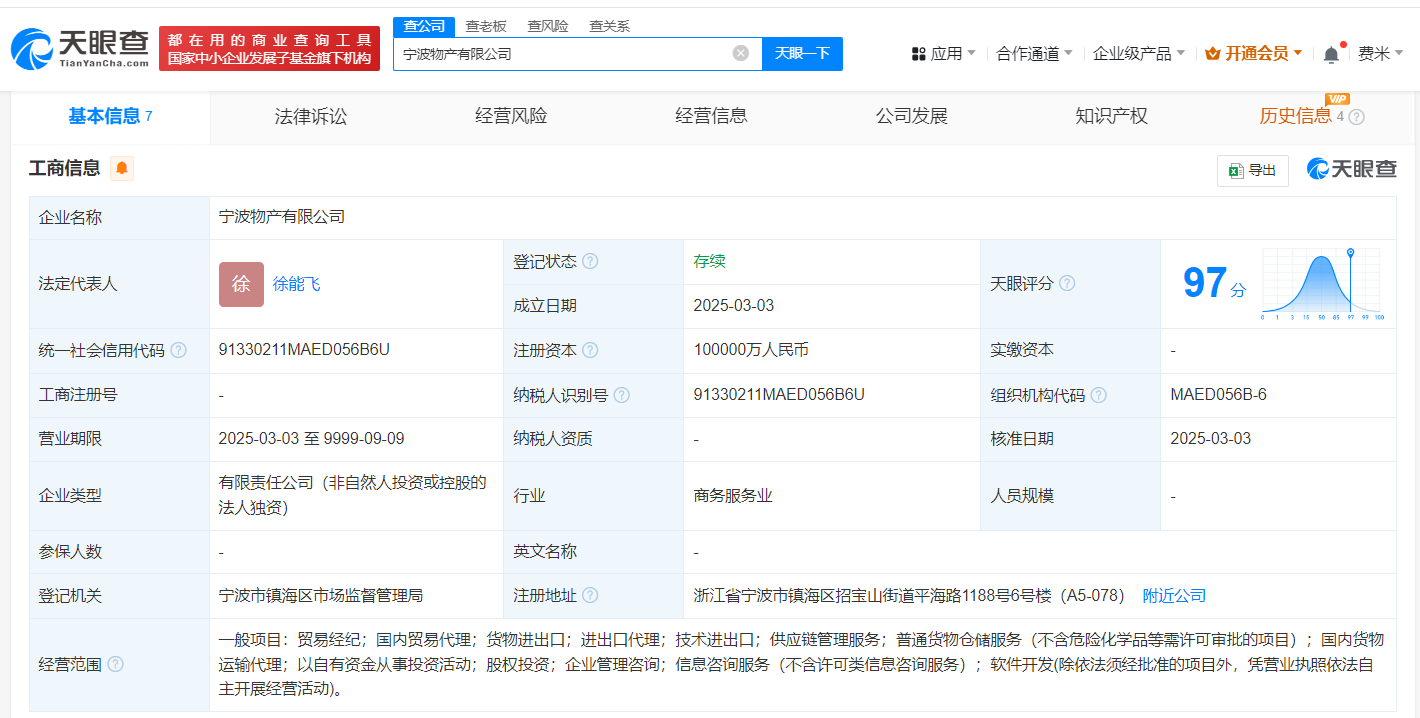Clear the search box with the X icon
This screenshot has width=1420, height=718.
[x=740, y=54]
